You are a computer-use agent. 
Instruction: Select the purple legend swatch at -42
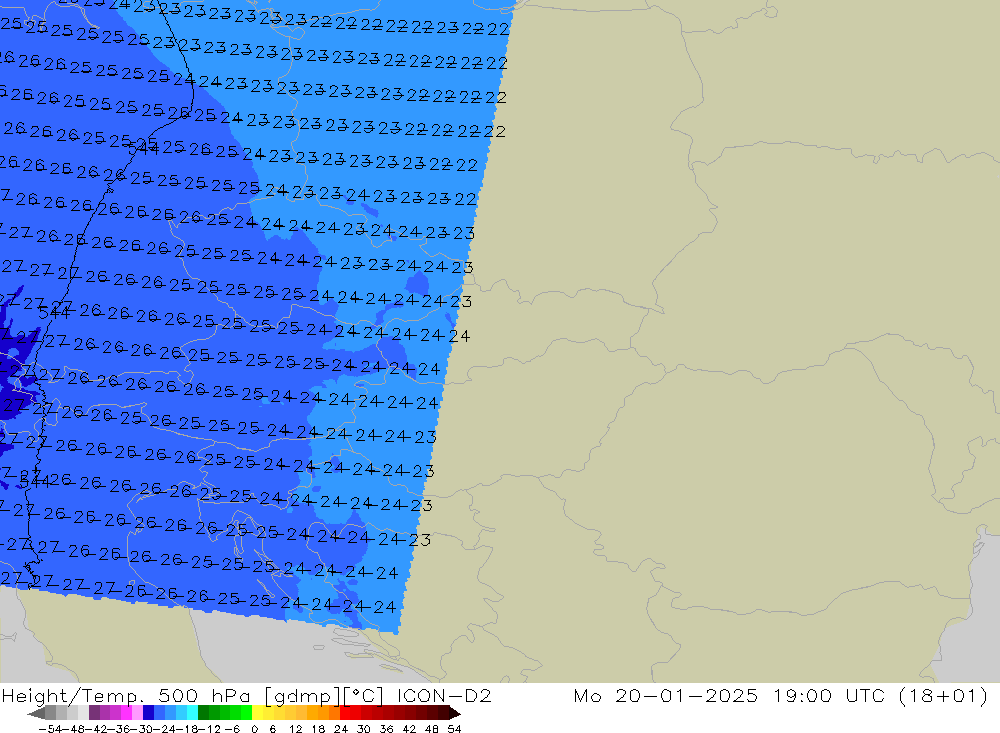pos(94,713)
